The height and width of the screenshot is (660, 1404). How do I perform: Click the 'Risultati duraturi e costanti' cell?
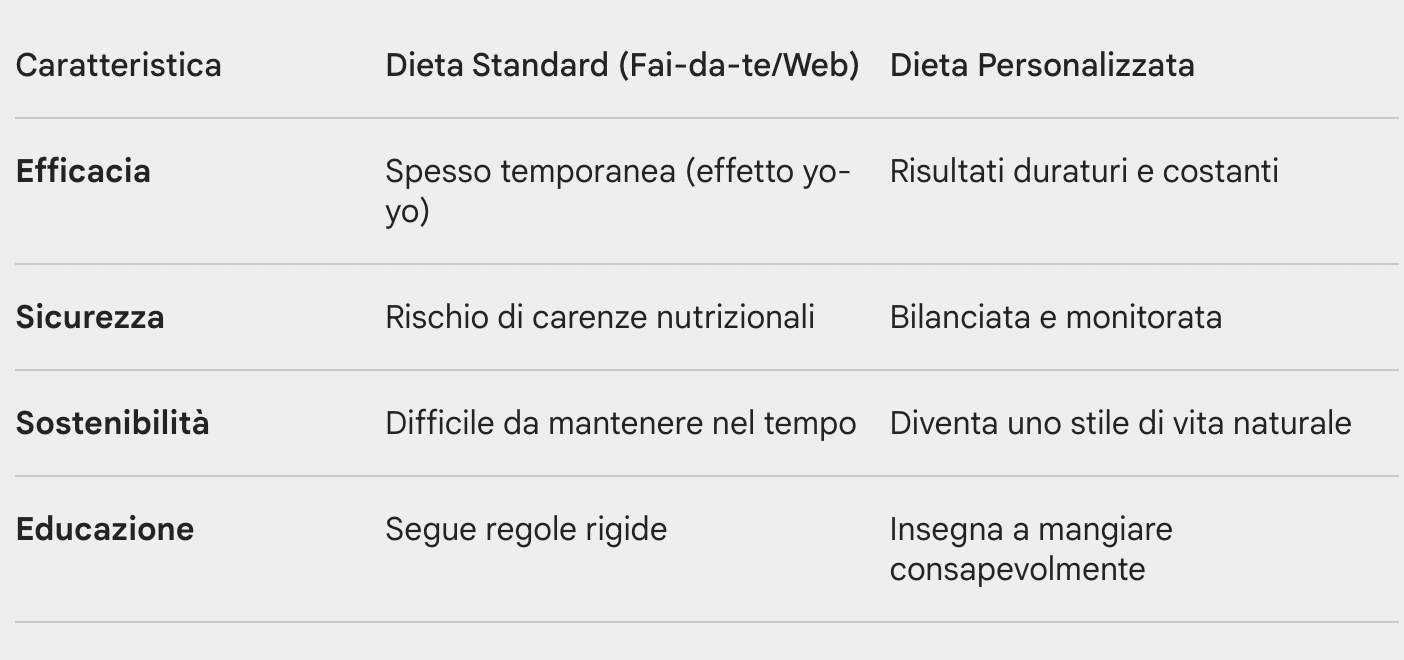1083,171
